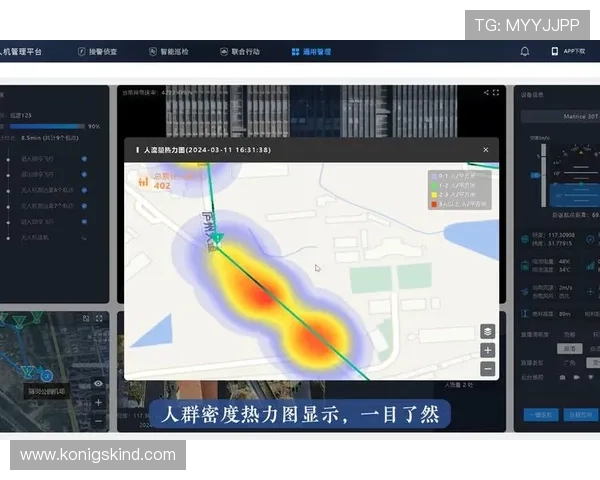Click the APP下载 phone icon
Image resolution: width=600 pixels, height=480 pixels.
[554, 51]
